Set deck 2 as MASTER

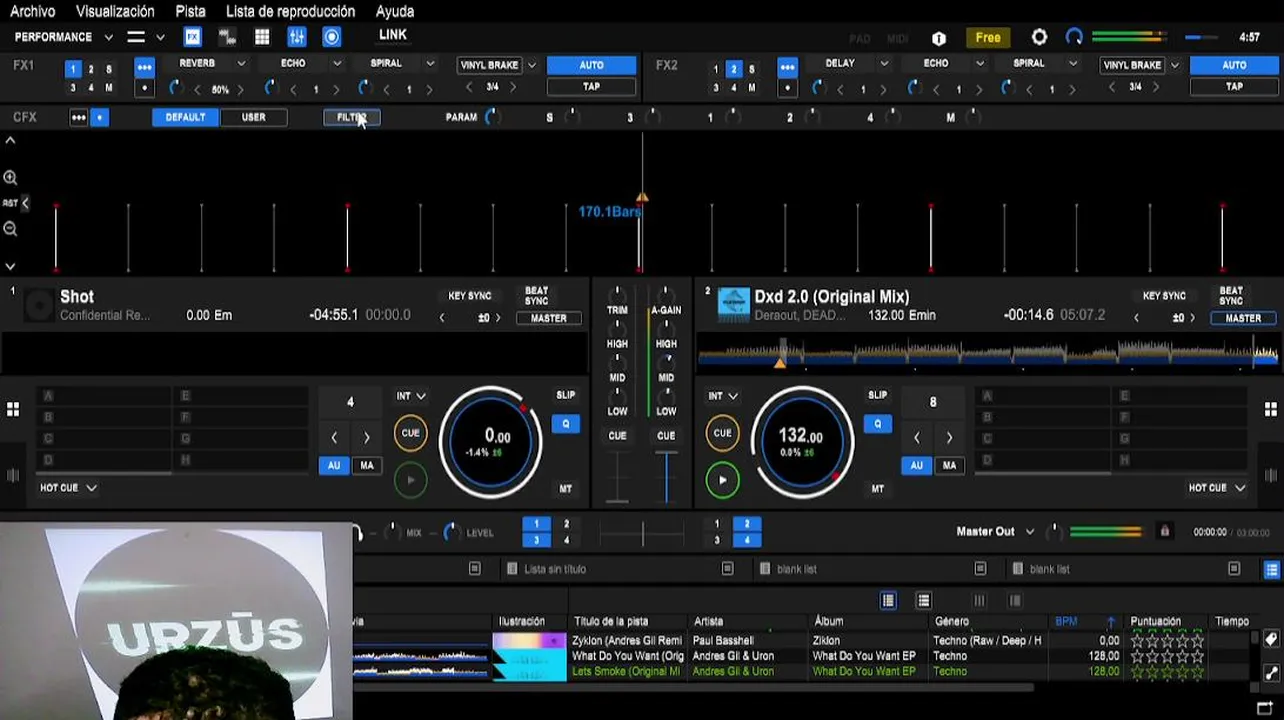point(1243,318)
